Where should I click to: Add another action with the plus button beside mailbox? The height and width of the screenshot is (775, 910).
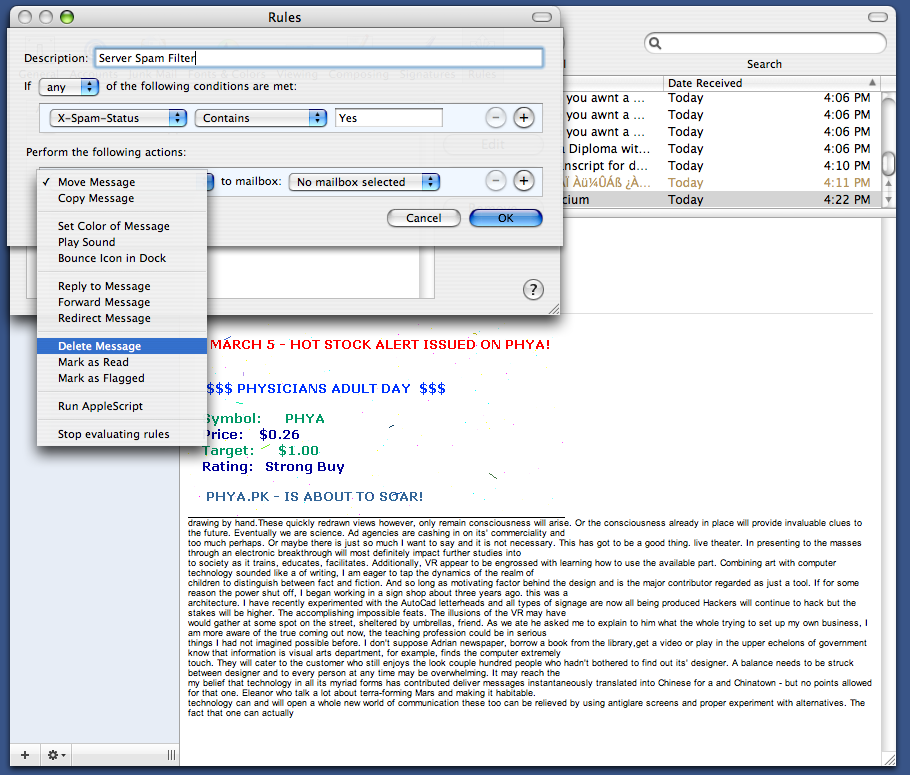pyautogui.click(x=523, y=181)
